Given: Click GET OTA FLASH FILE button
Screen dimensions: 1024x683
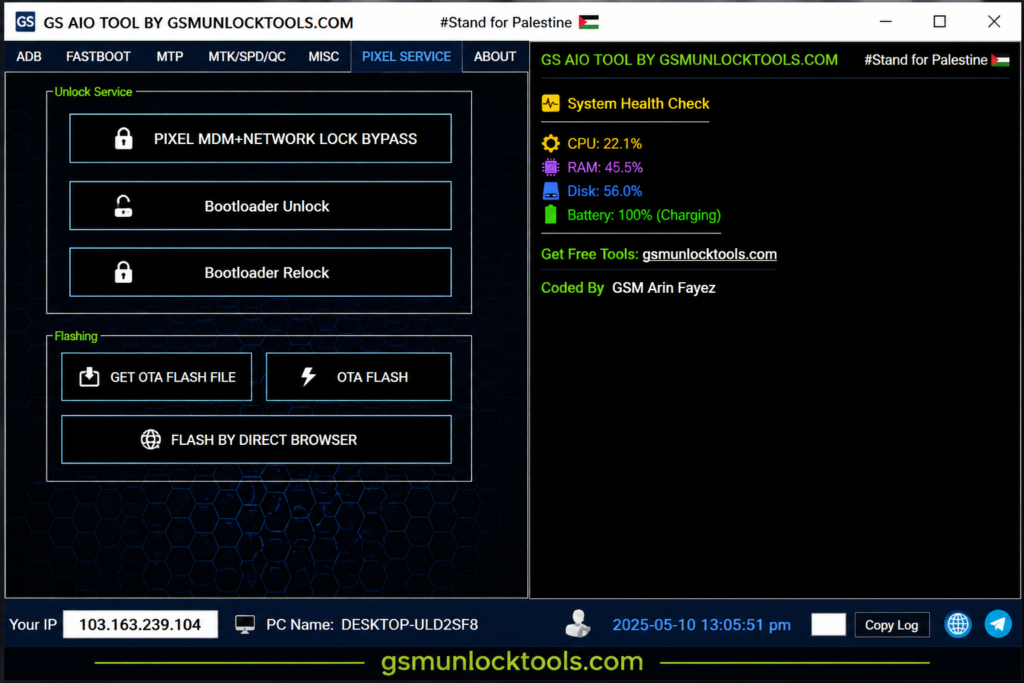Looking at the screenshot, I should click(x=157, y=377).
